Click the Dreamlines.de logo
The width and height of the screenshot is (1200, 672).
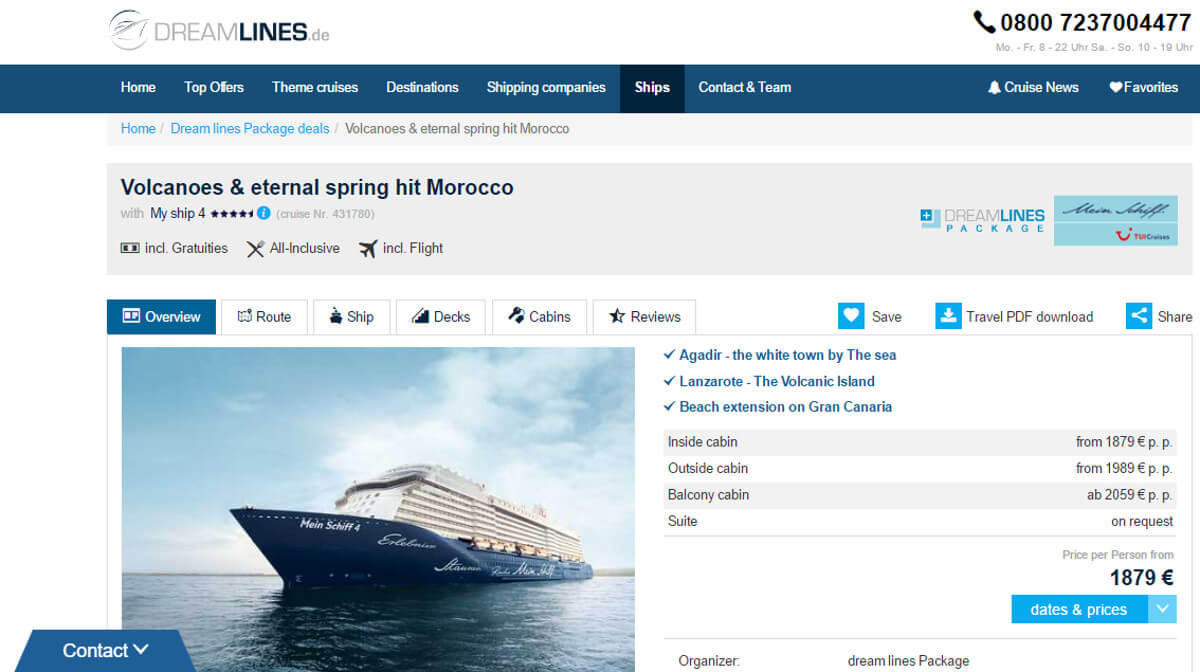pyautogui.click(x=219, y=30)
